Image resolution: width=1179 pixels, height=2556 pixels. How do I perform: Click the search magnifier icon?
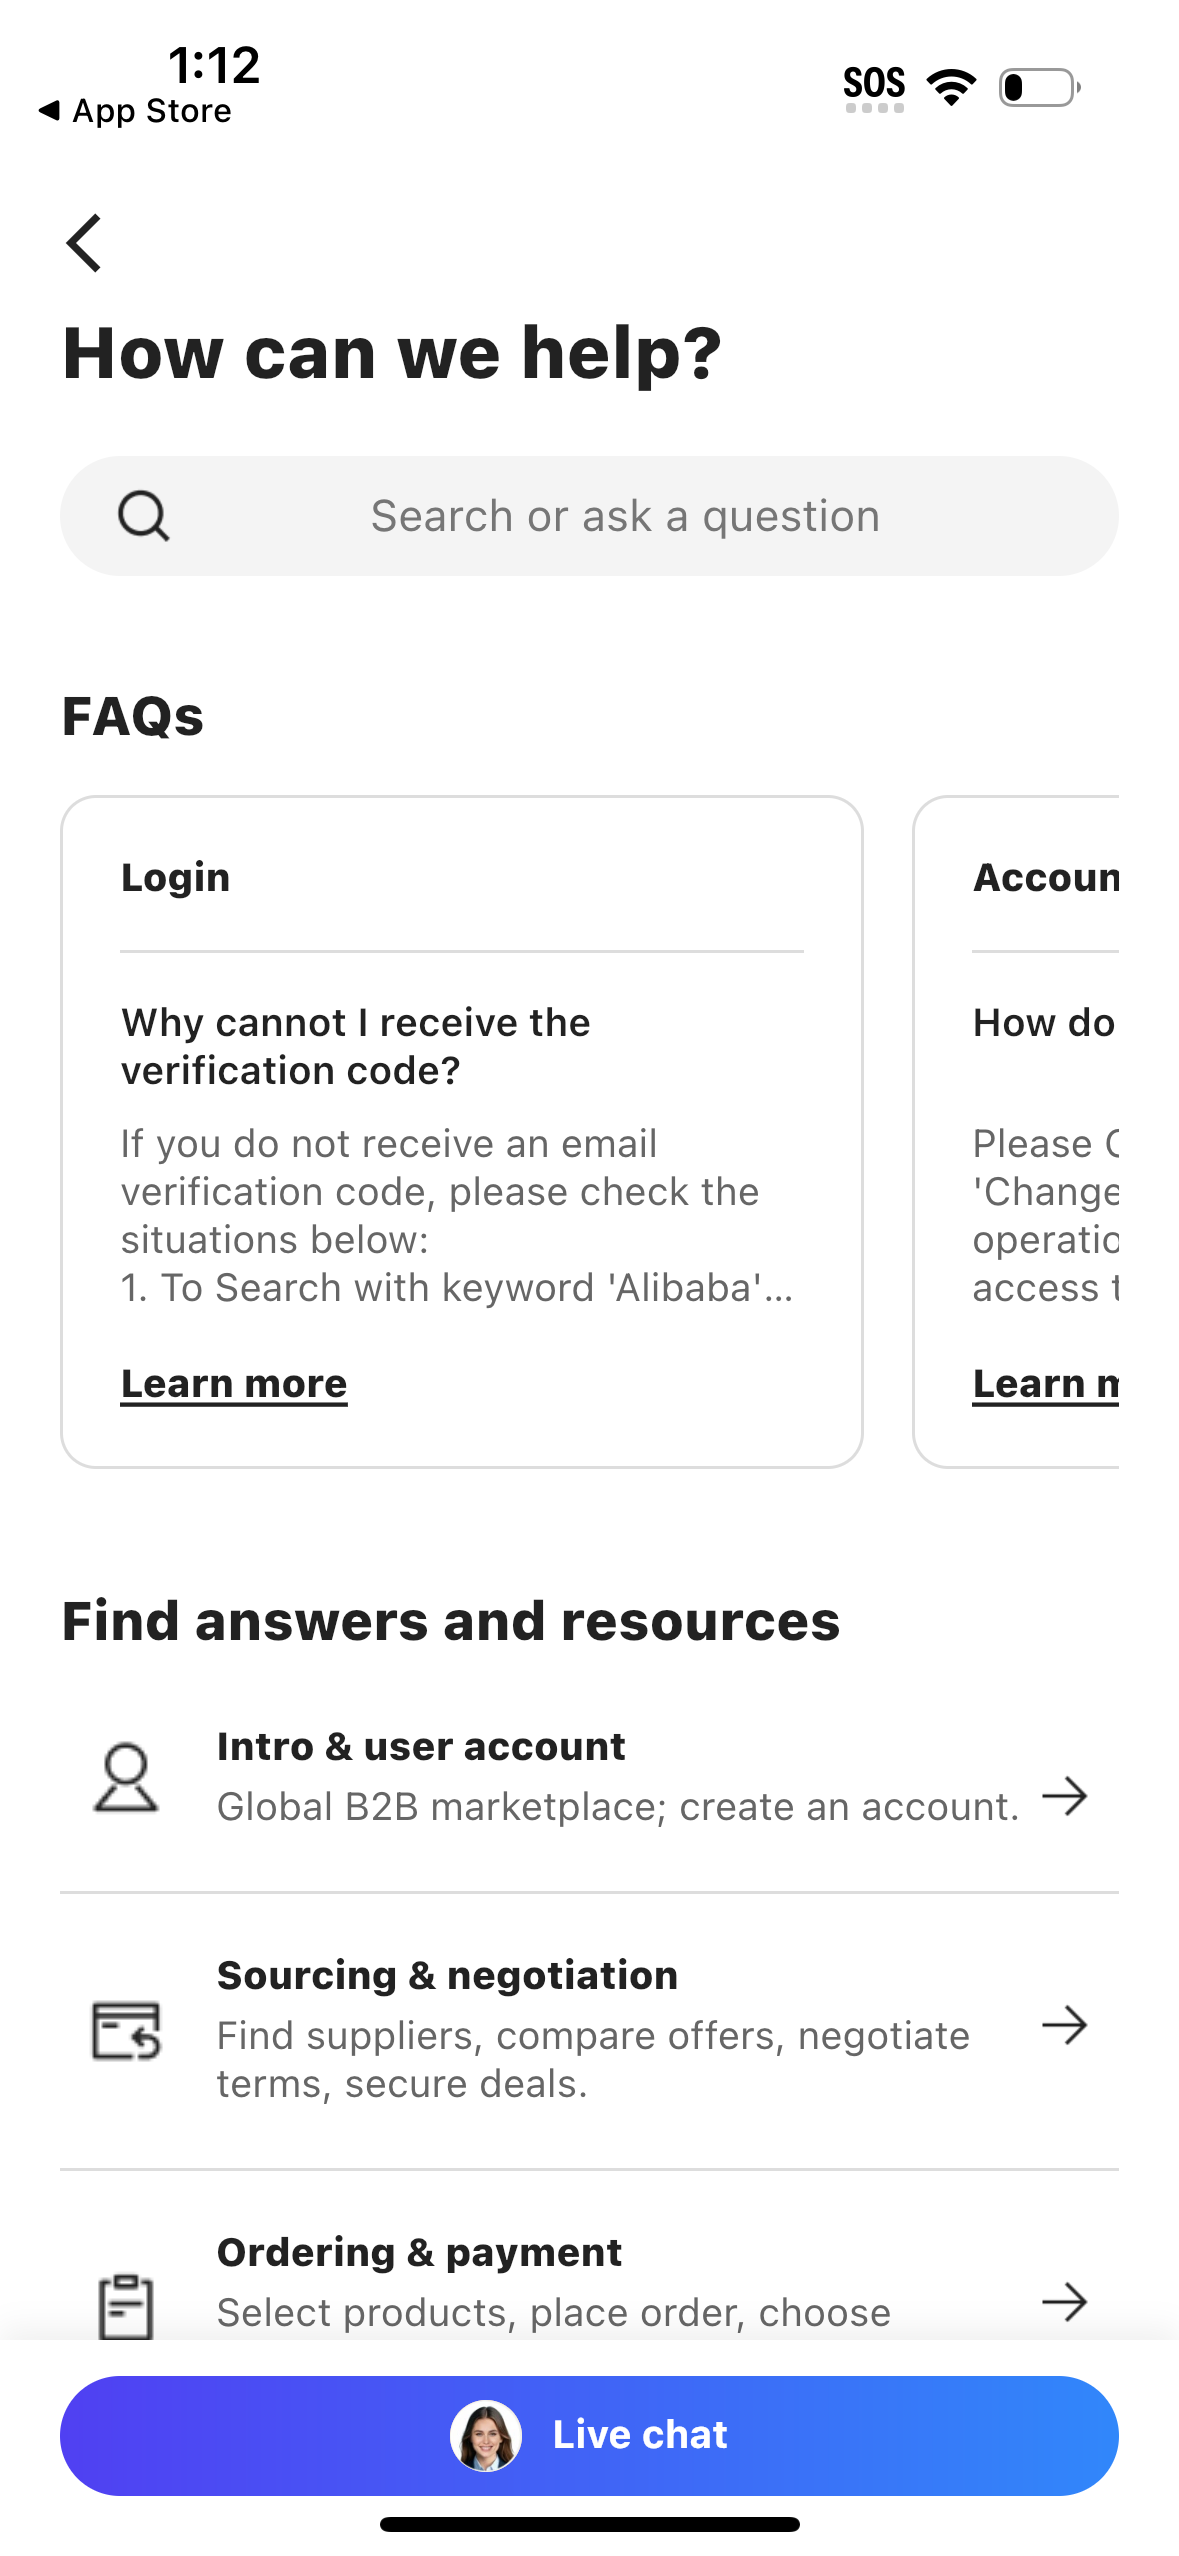tap(143, 515)
